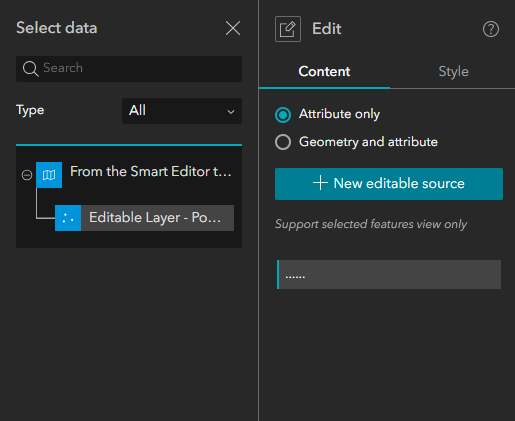Image resolution: width=515 pixels, height=421 pixels.
Task: Click the point layer icon
Action: tap(68, 218)
